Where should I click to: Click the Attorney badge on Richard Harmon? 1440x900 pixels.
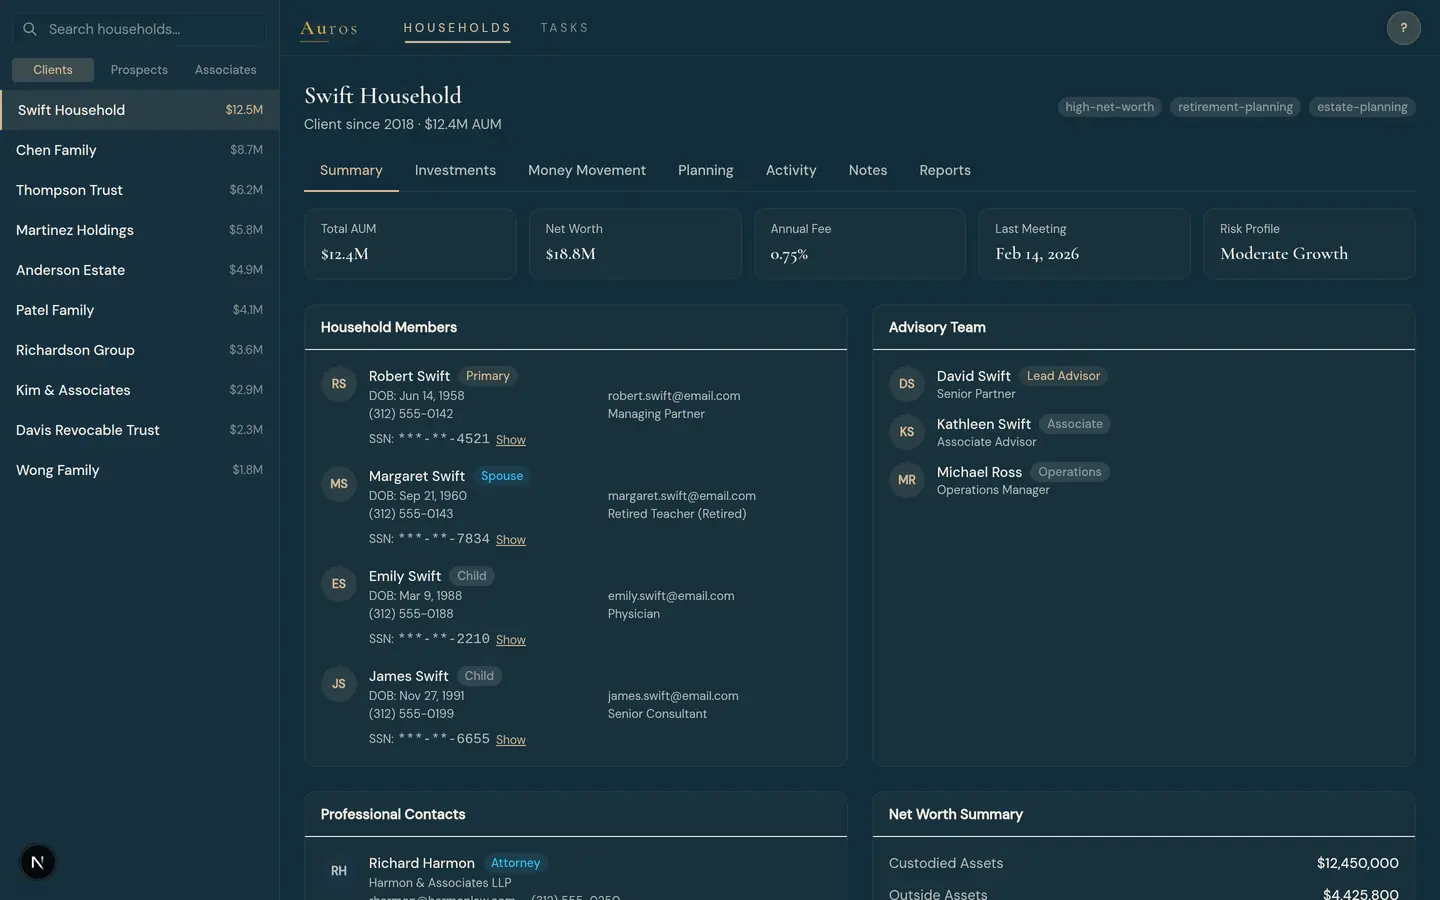click(x=515, y=863)
